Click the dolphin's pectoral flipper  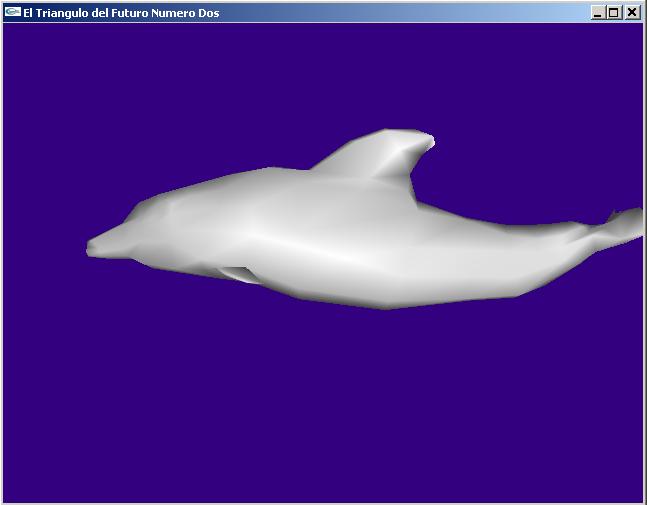pos(240,273)
